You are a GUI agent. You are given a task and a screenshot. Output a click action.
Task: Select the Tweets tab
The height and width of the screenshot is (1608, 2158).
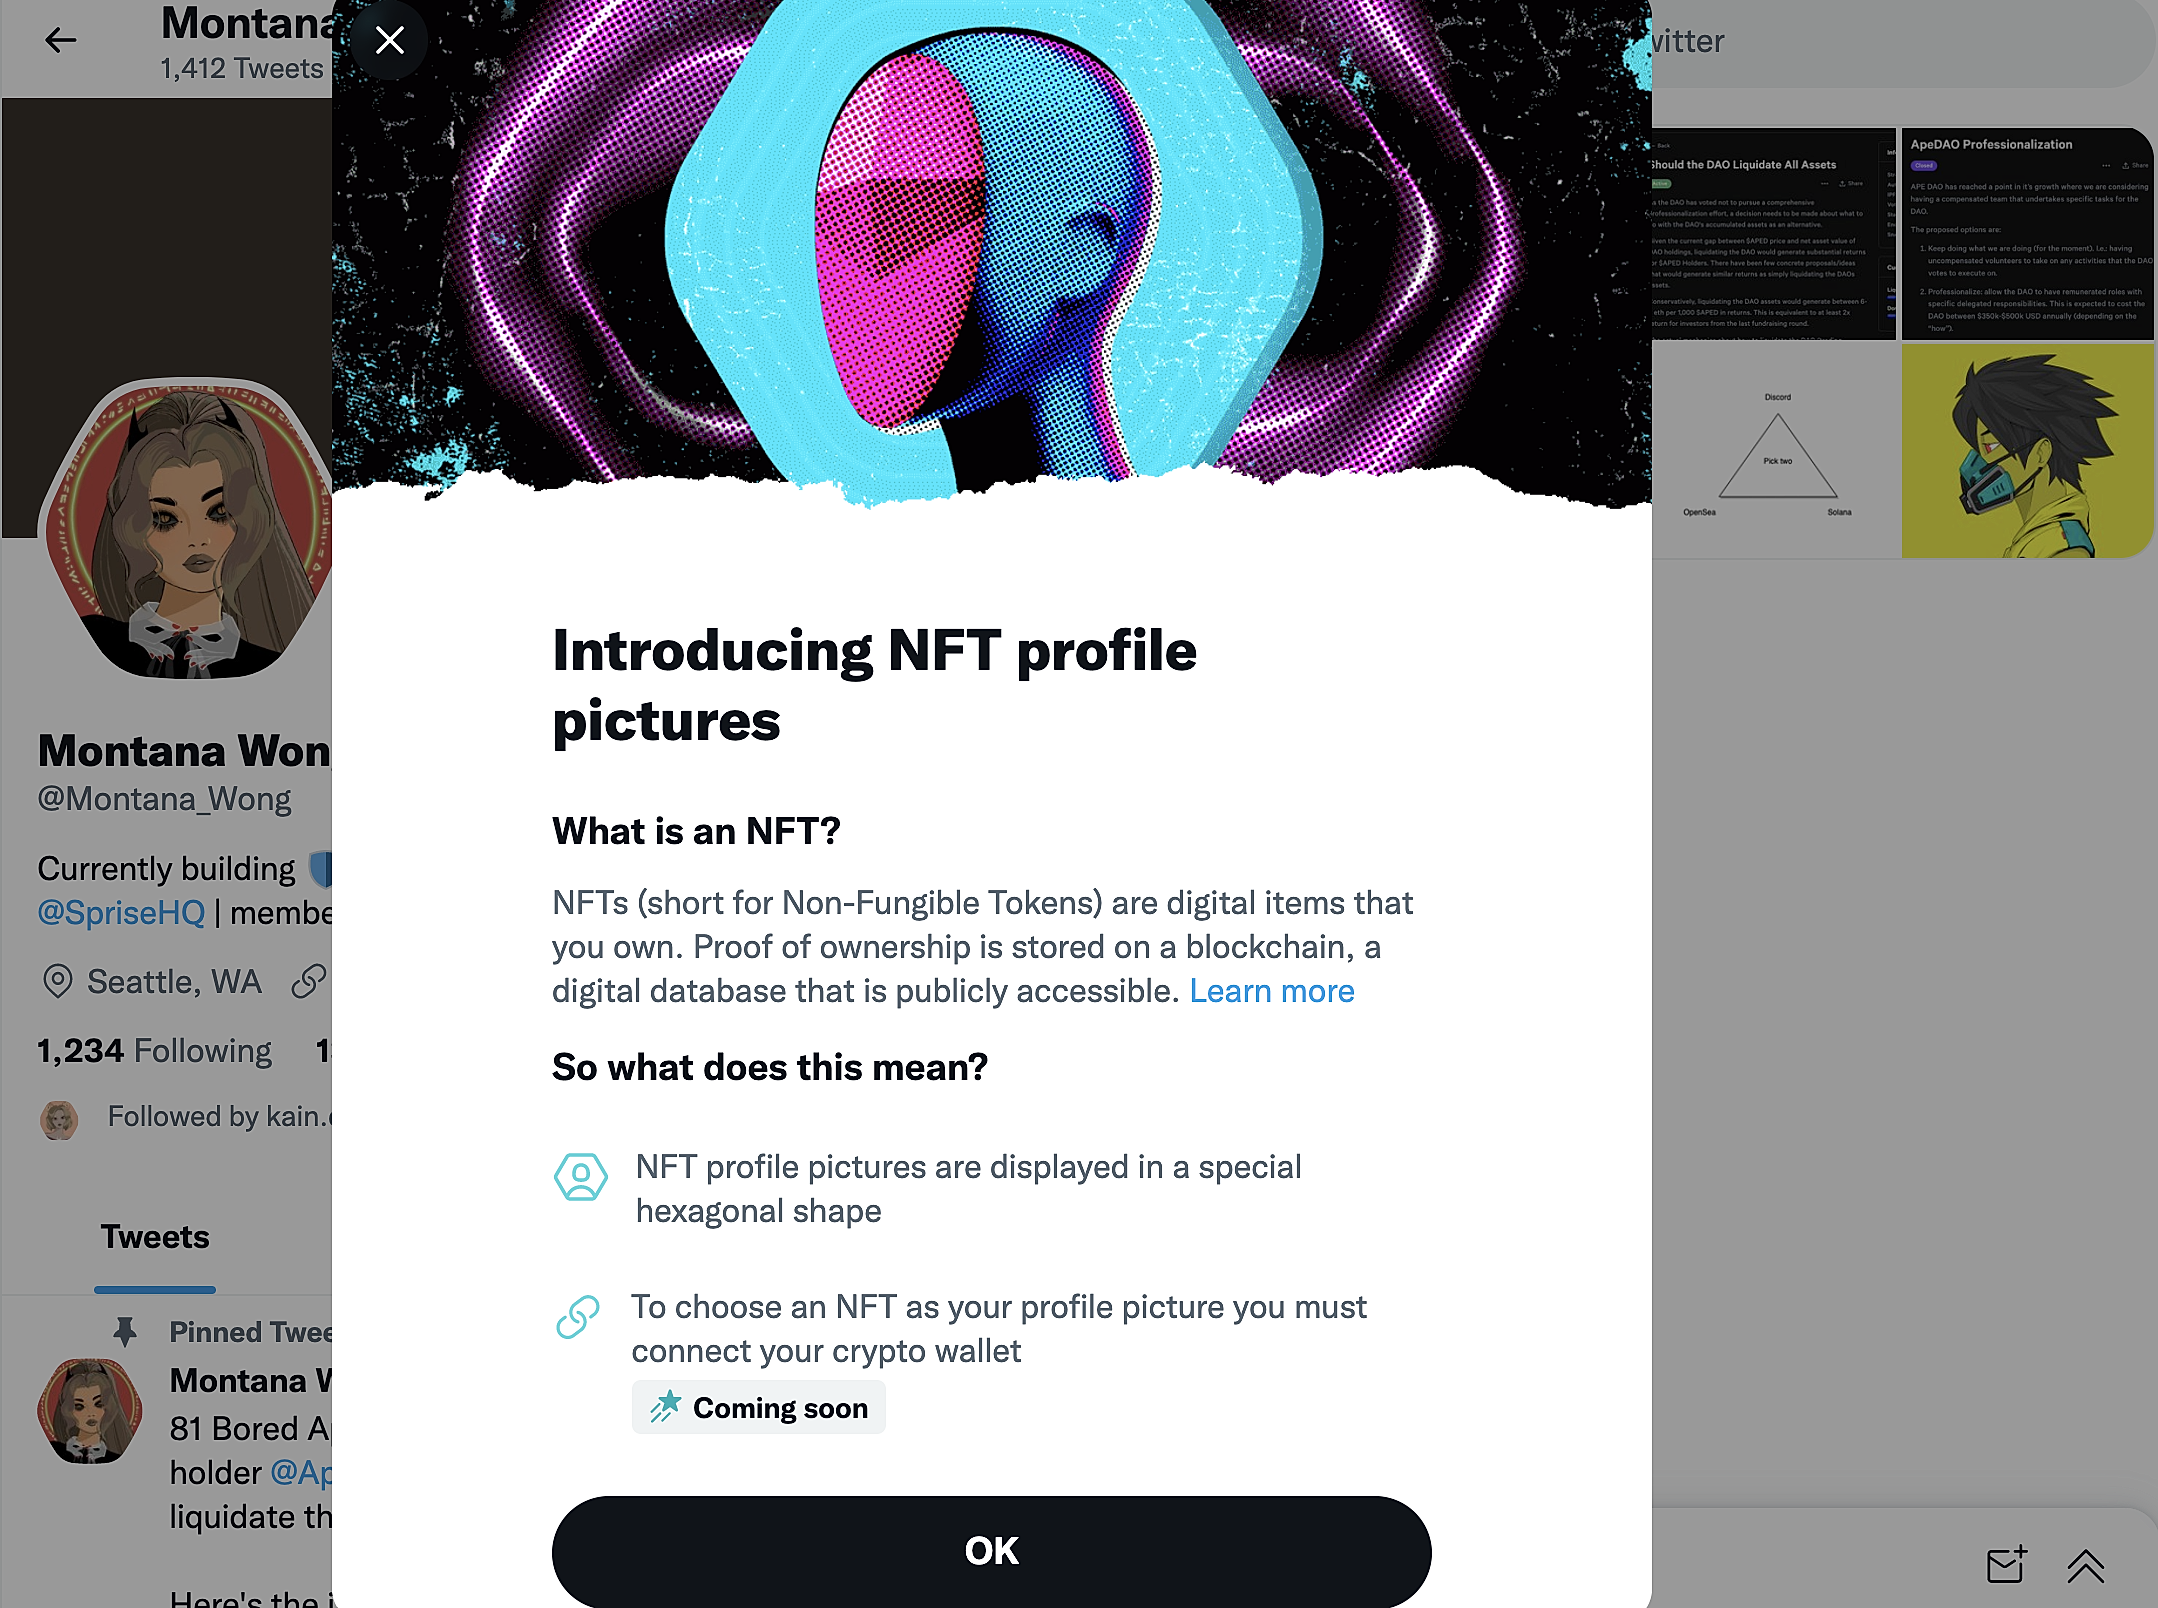155,1237
